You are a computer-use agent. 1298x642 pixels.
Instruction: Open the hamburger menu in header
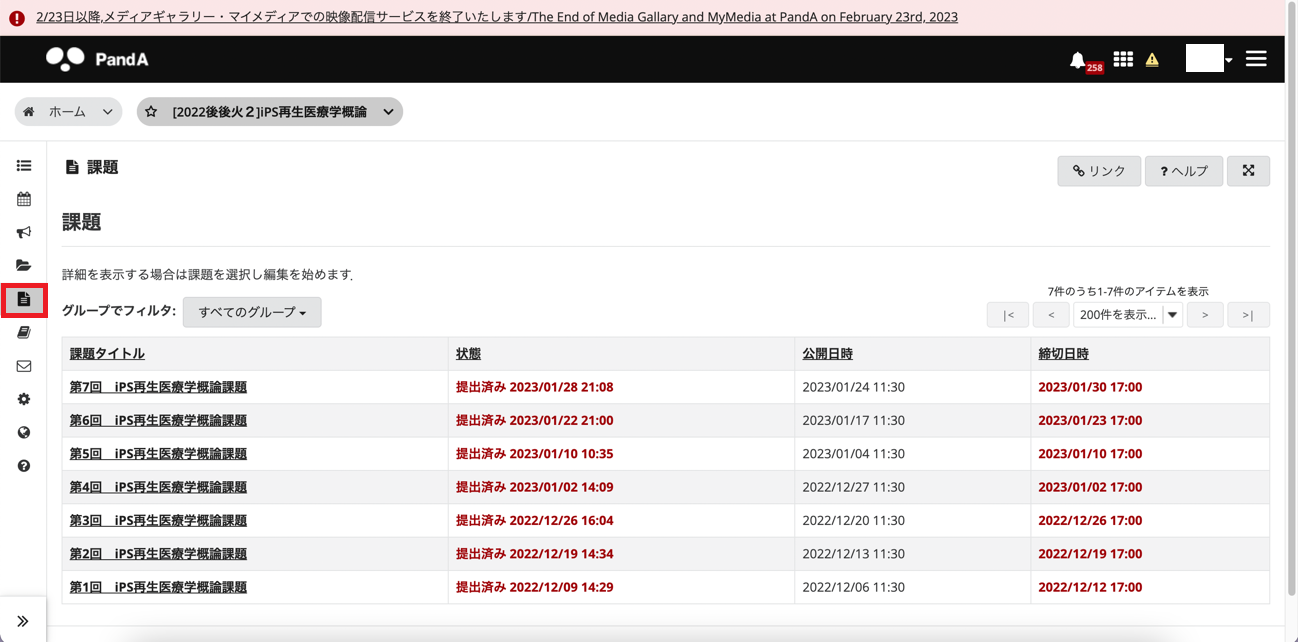pyautogui.click(x=1256, y=59)
